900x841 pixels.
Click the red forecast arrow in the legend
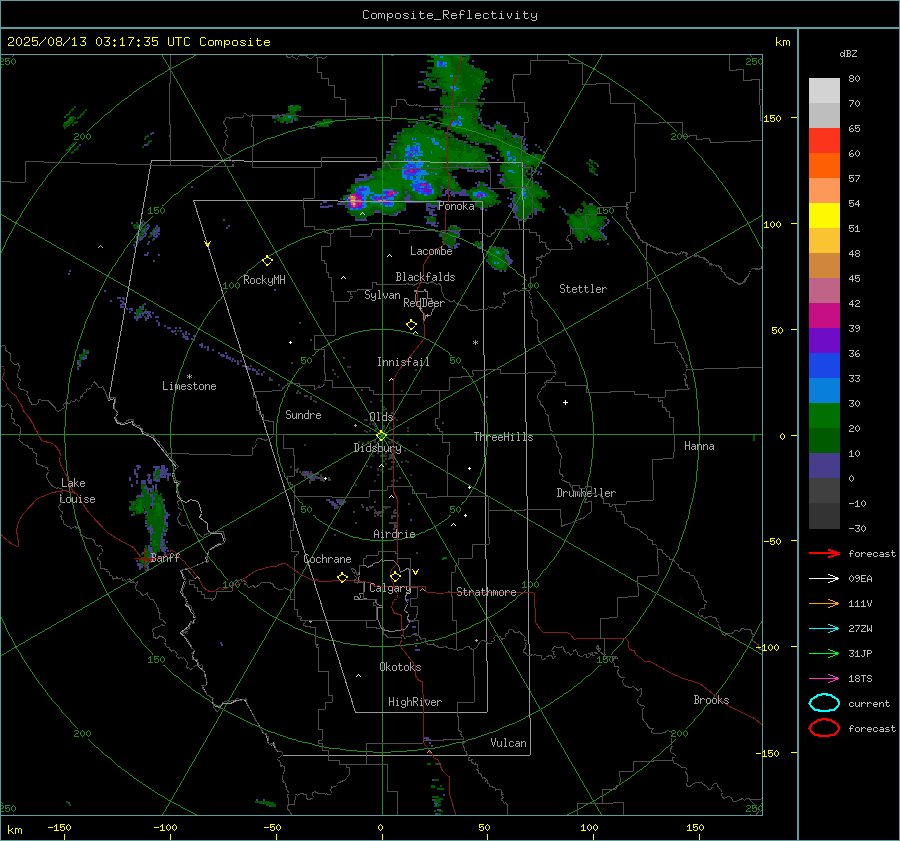[x=824, y=553]
